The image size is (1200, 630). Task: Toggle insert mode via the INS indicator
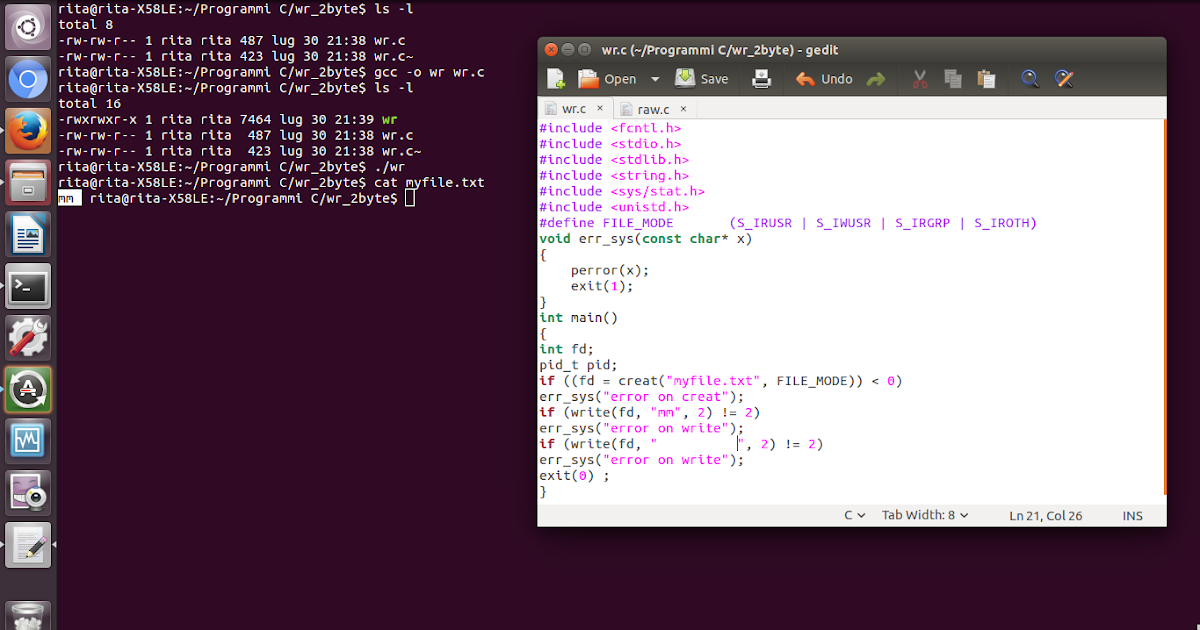tap(1132, 515)
